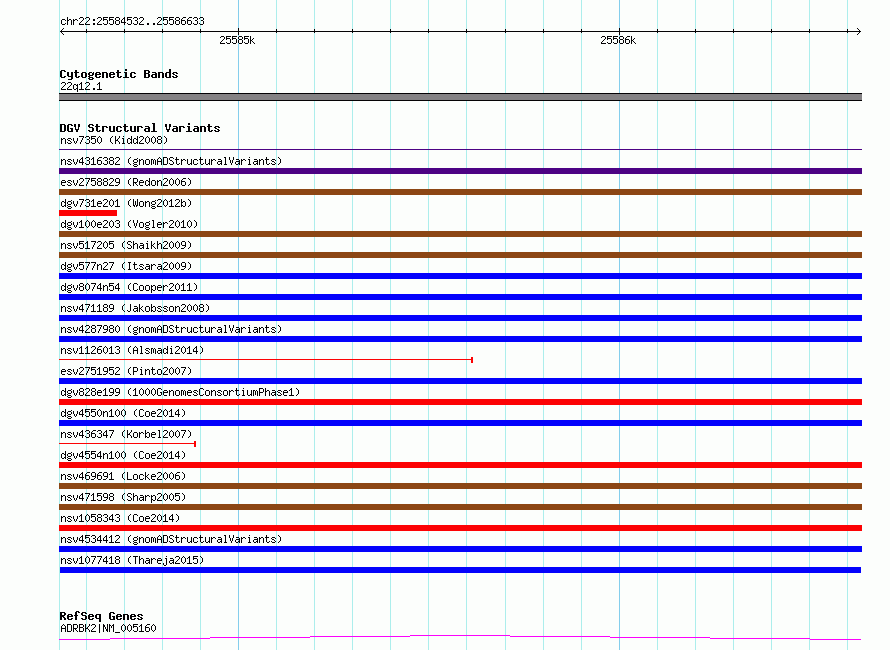Open the DGV Structural Variants track heading

140,128
